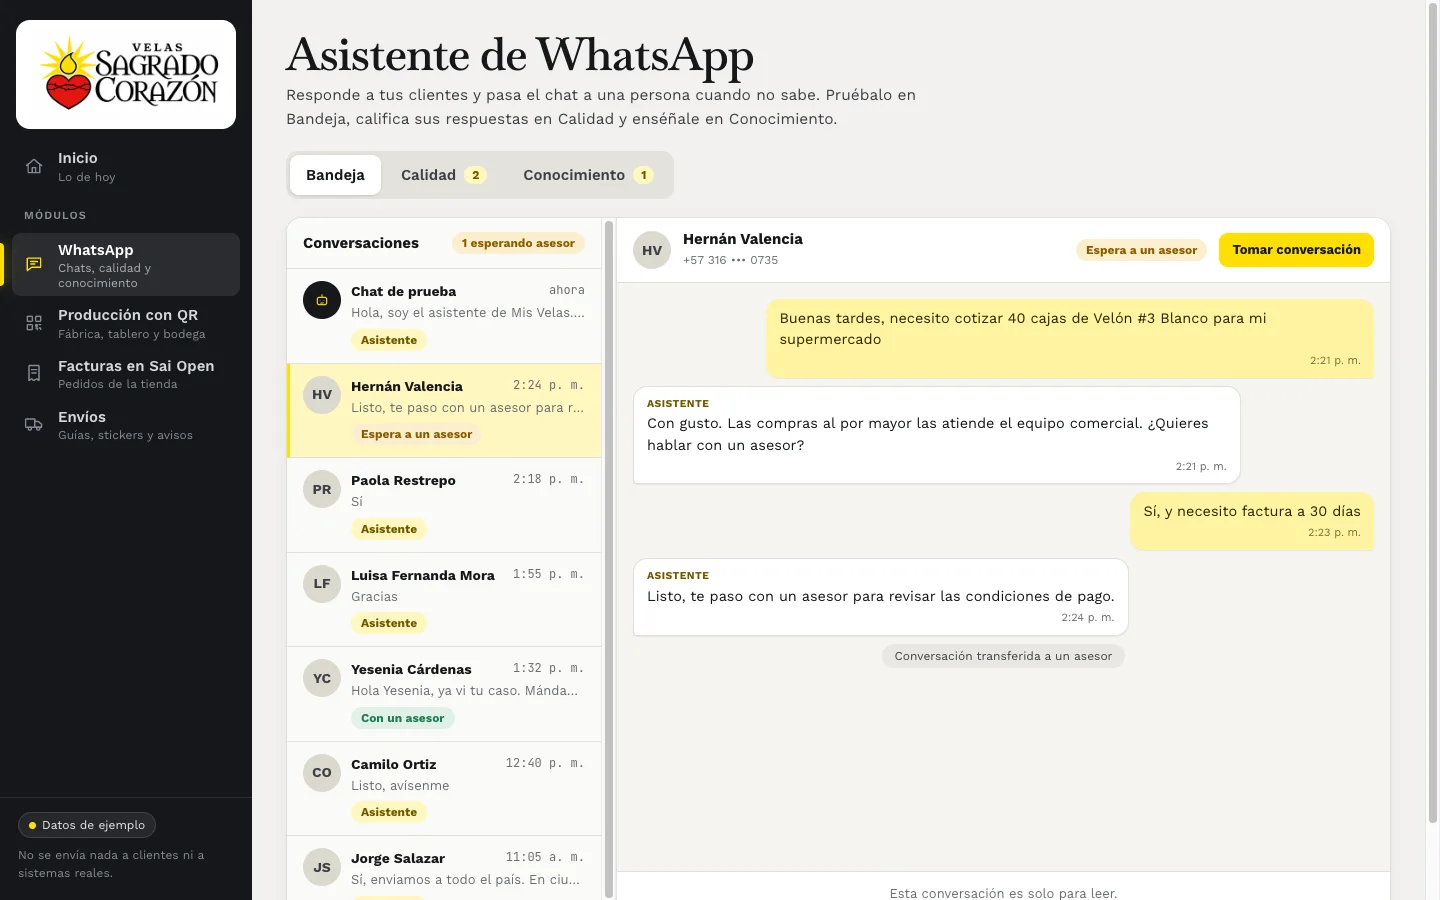Click the PR avatar of Paola Restrepo
This screenshot has height=900, width=1440.
pos(322,489)
